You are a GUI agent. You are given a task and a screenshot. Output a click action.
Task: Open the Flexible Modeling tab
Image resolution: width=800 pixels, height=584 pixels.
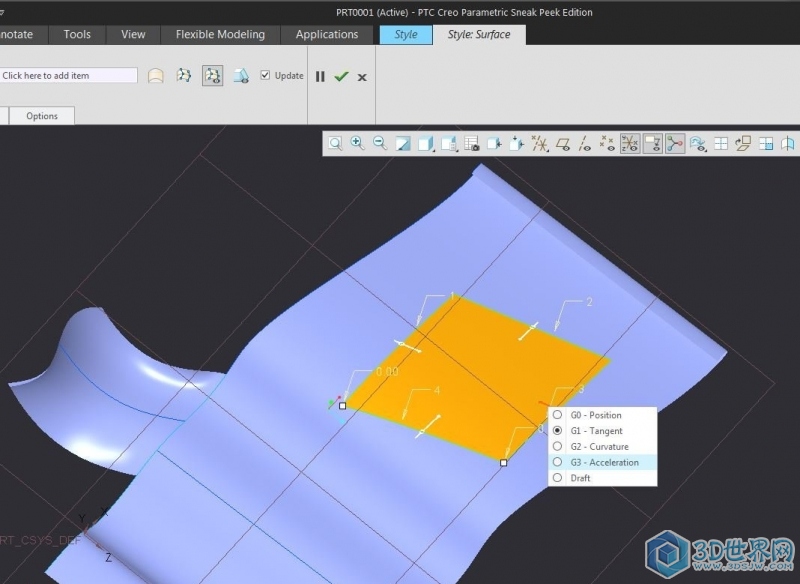click(220, 34)
